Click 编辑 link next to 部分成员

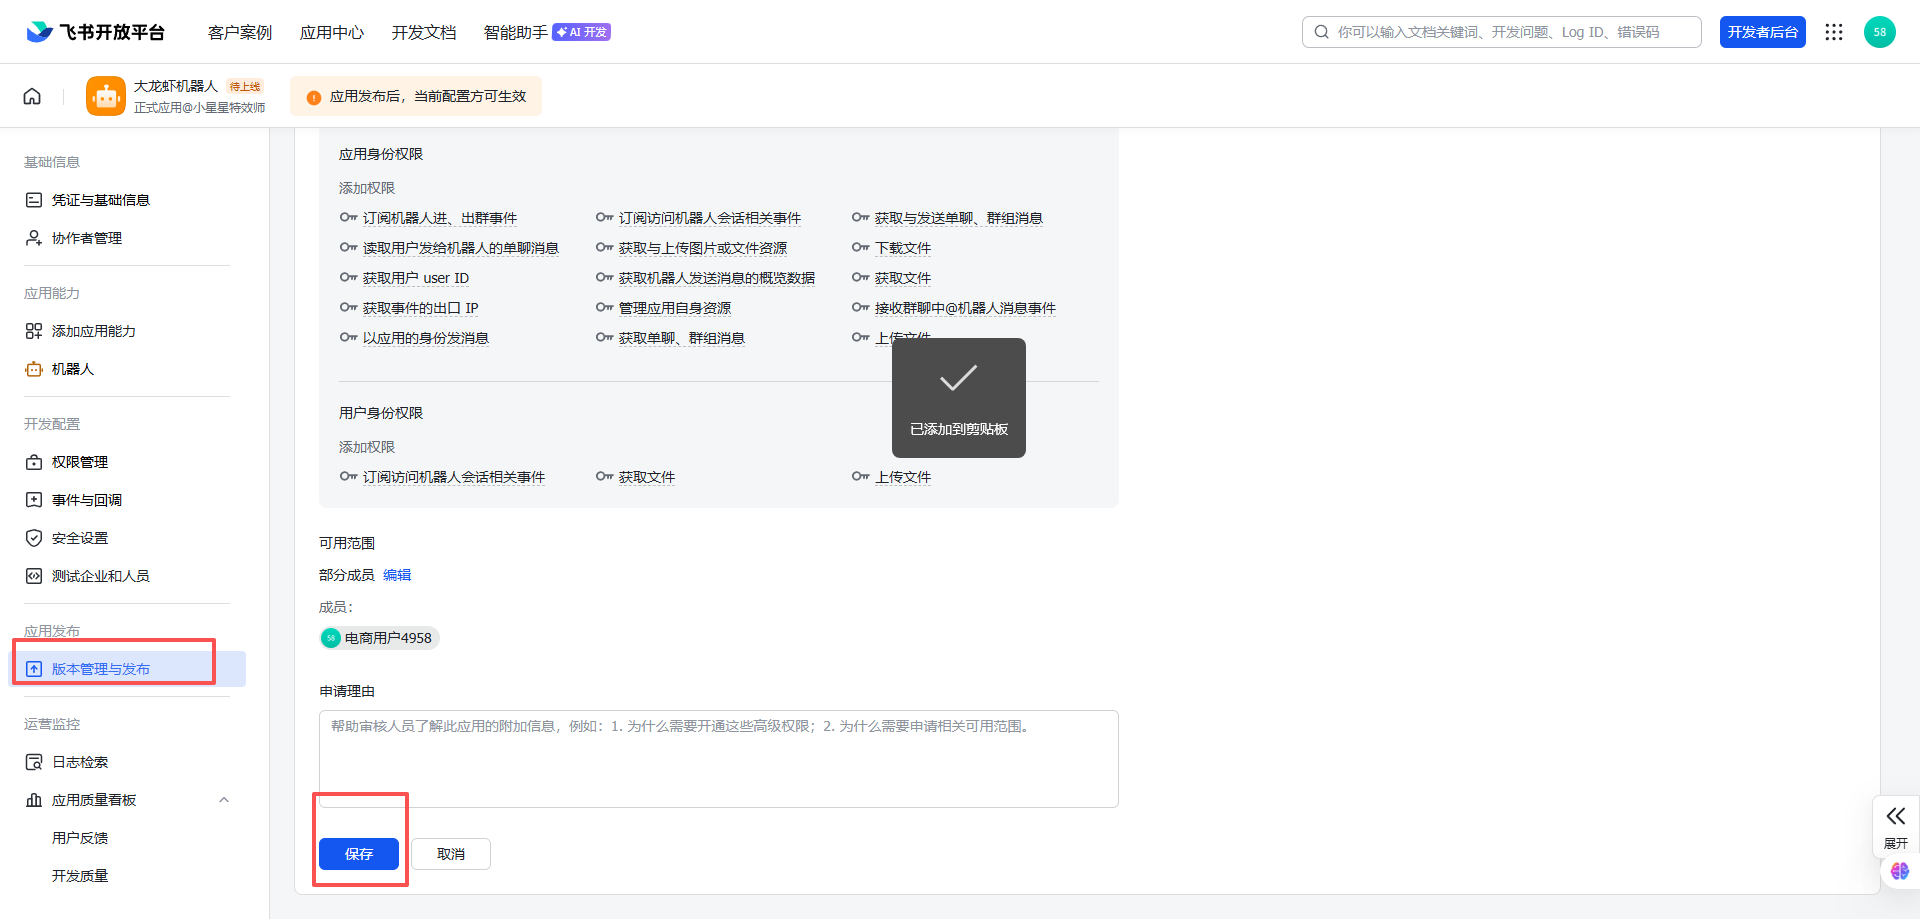point(397,575)
